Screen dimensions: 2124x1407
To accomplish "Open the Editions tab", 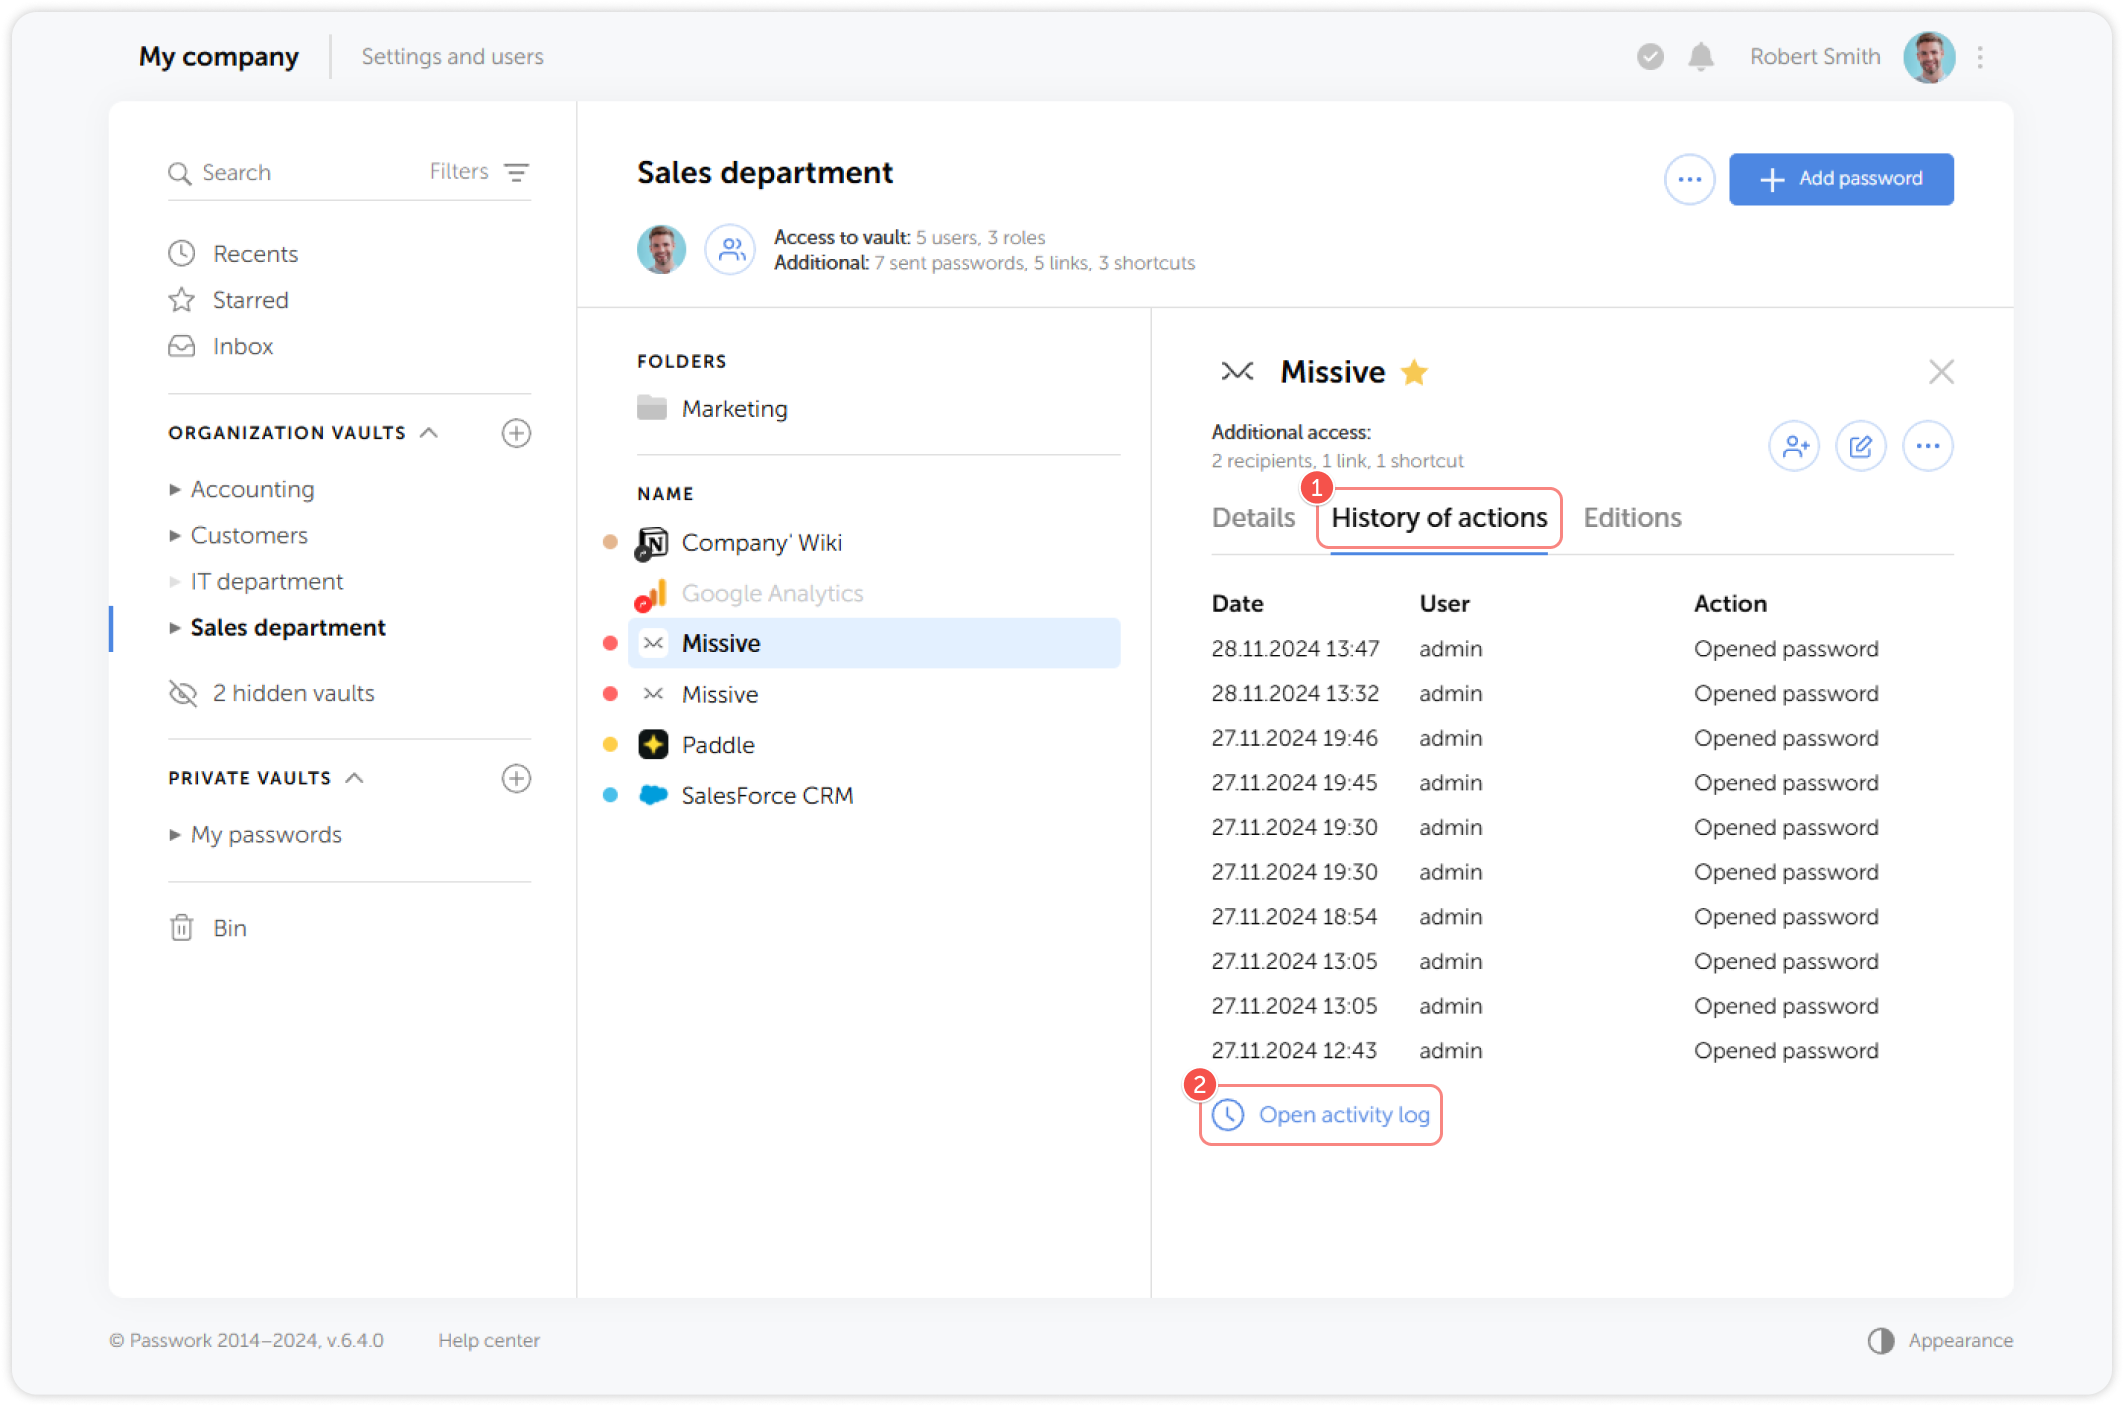I will [x=1632, y=518].
